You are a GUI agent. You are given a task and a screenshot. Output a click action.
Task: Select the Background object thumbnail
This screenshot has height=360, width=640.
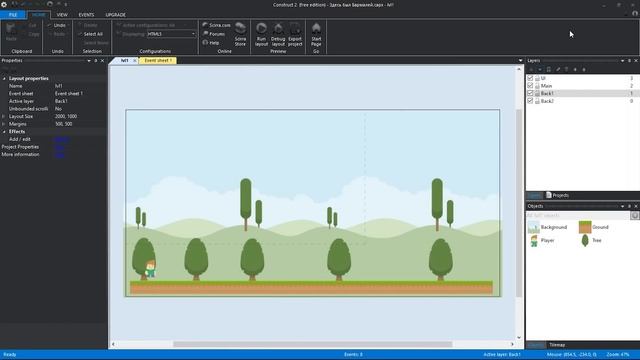(533, 227)
